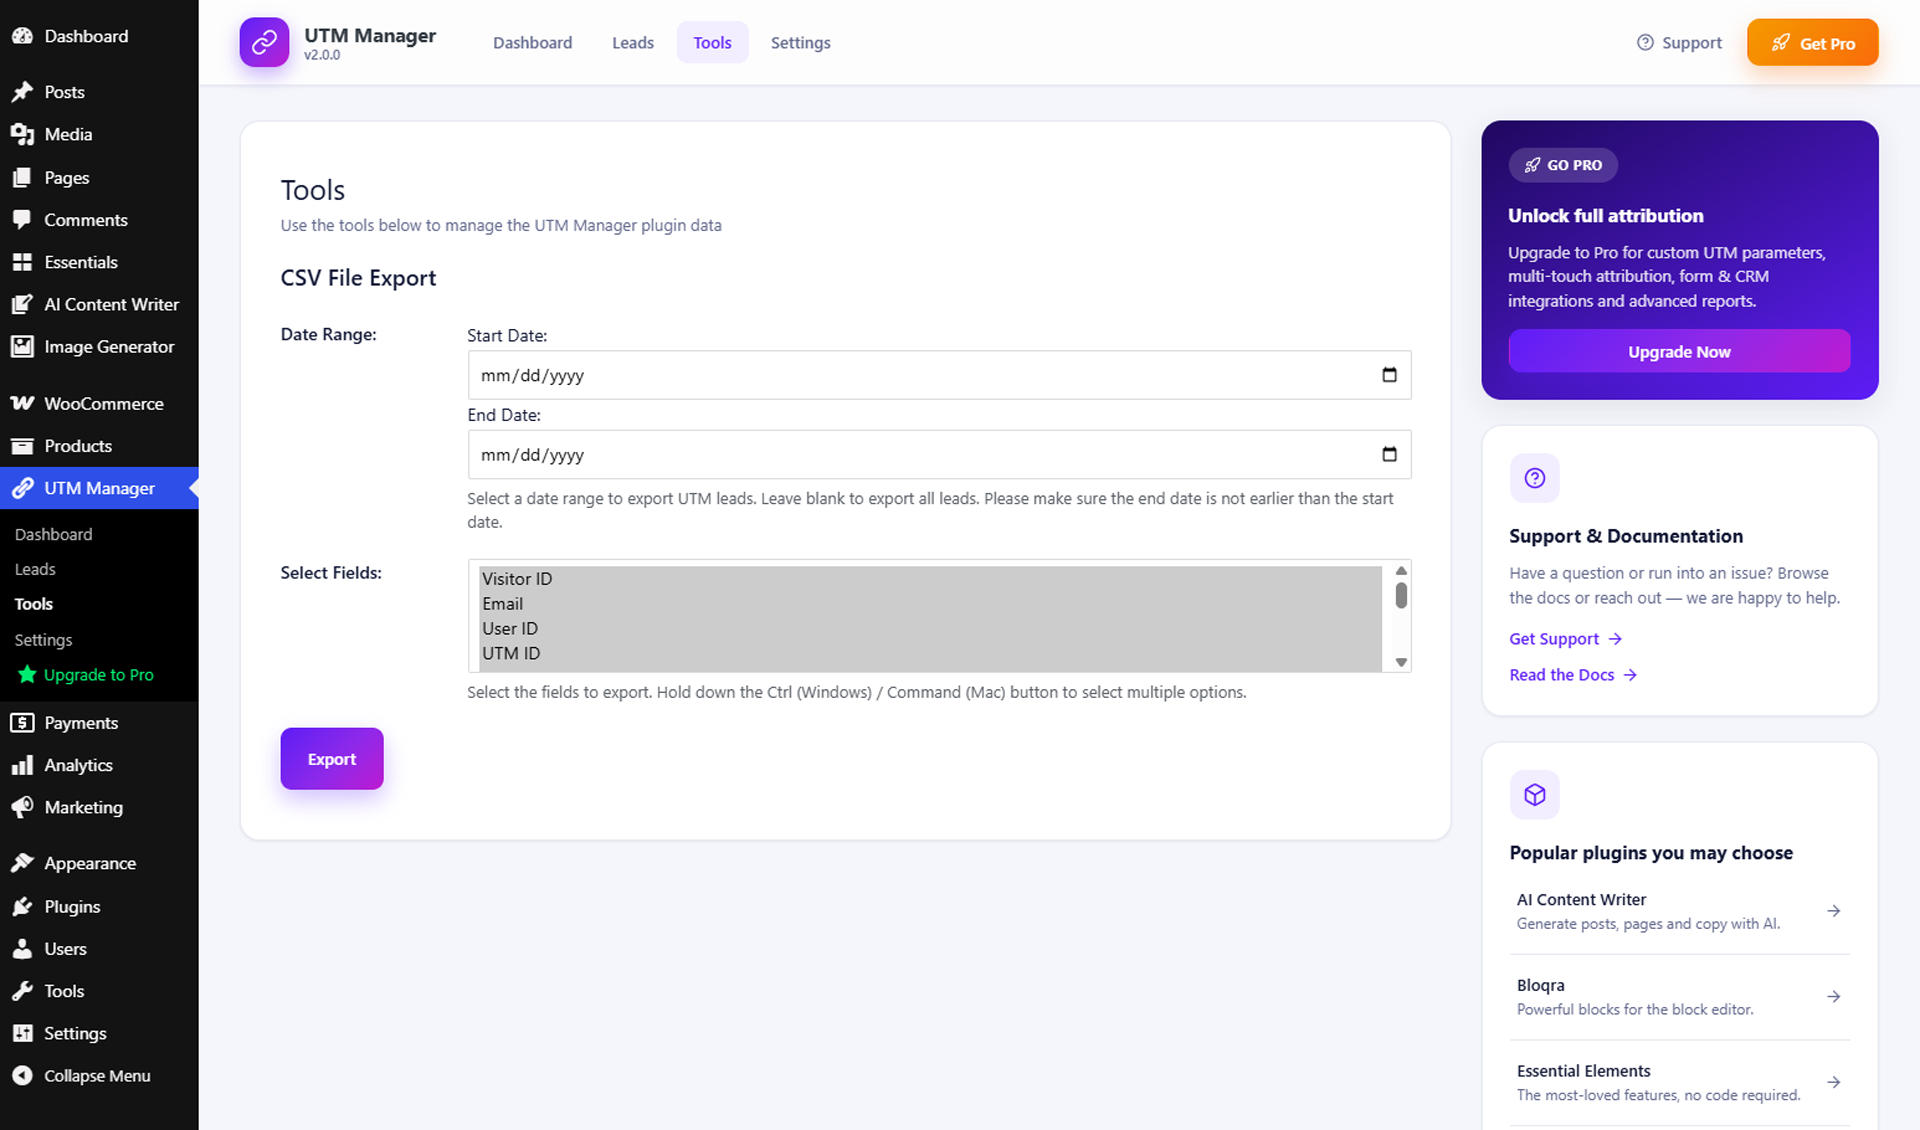Click the Media icon in sidebar
Screen dimensions: 1920x1130
click(x=22, y=134)
